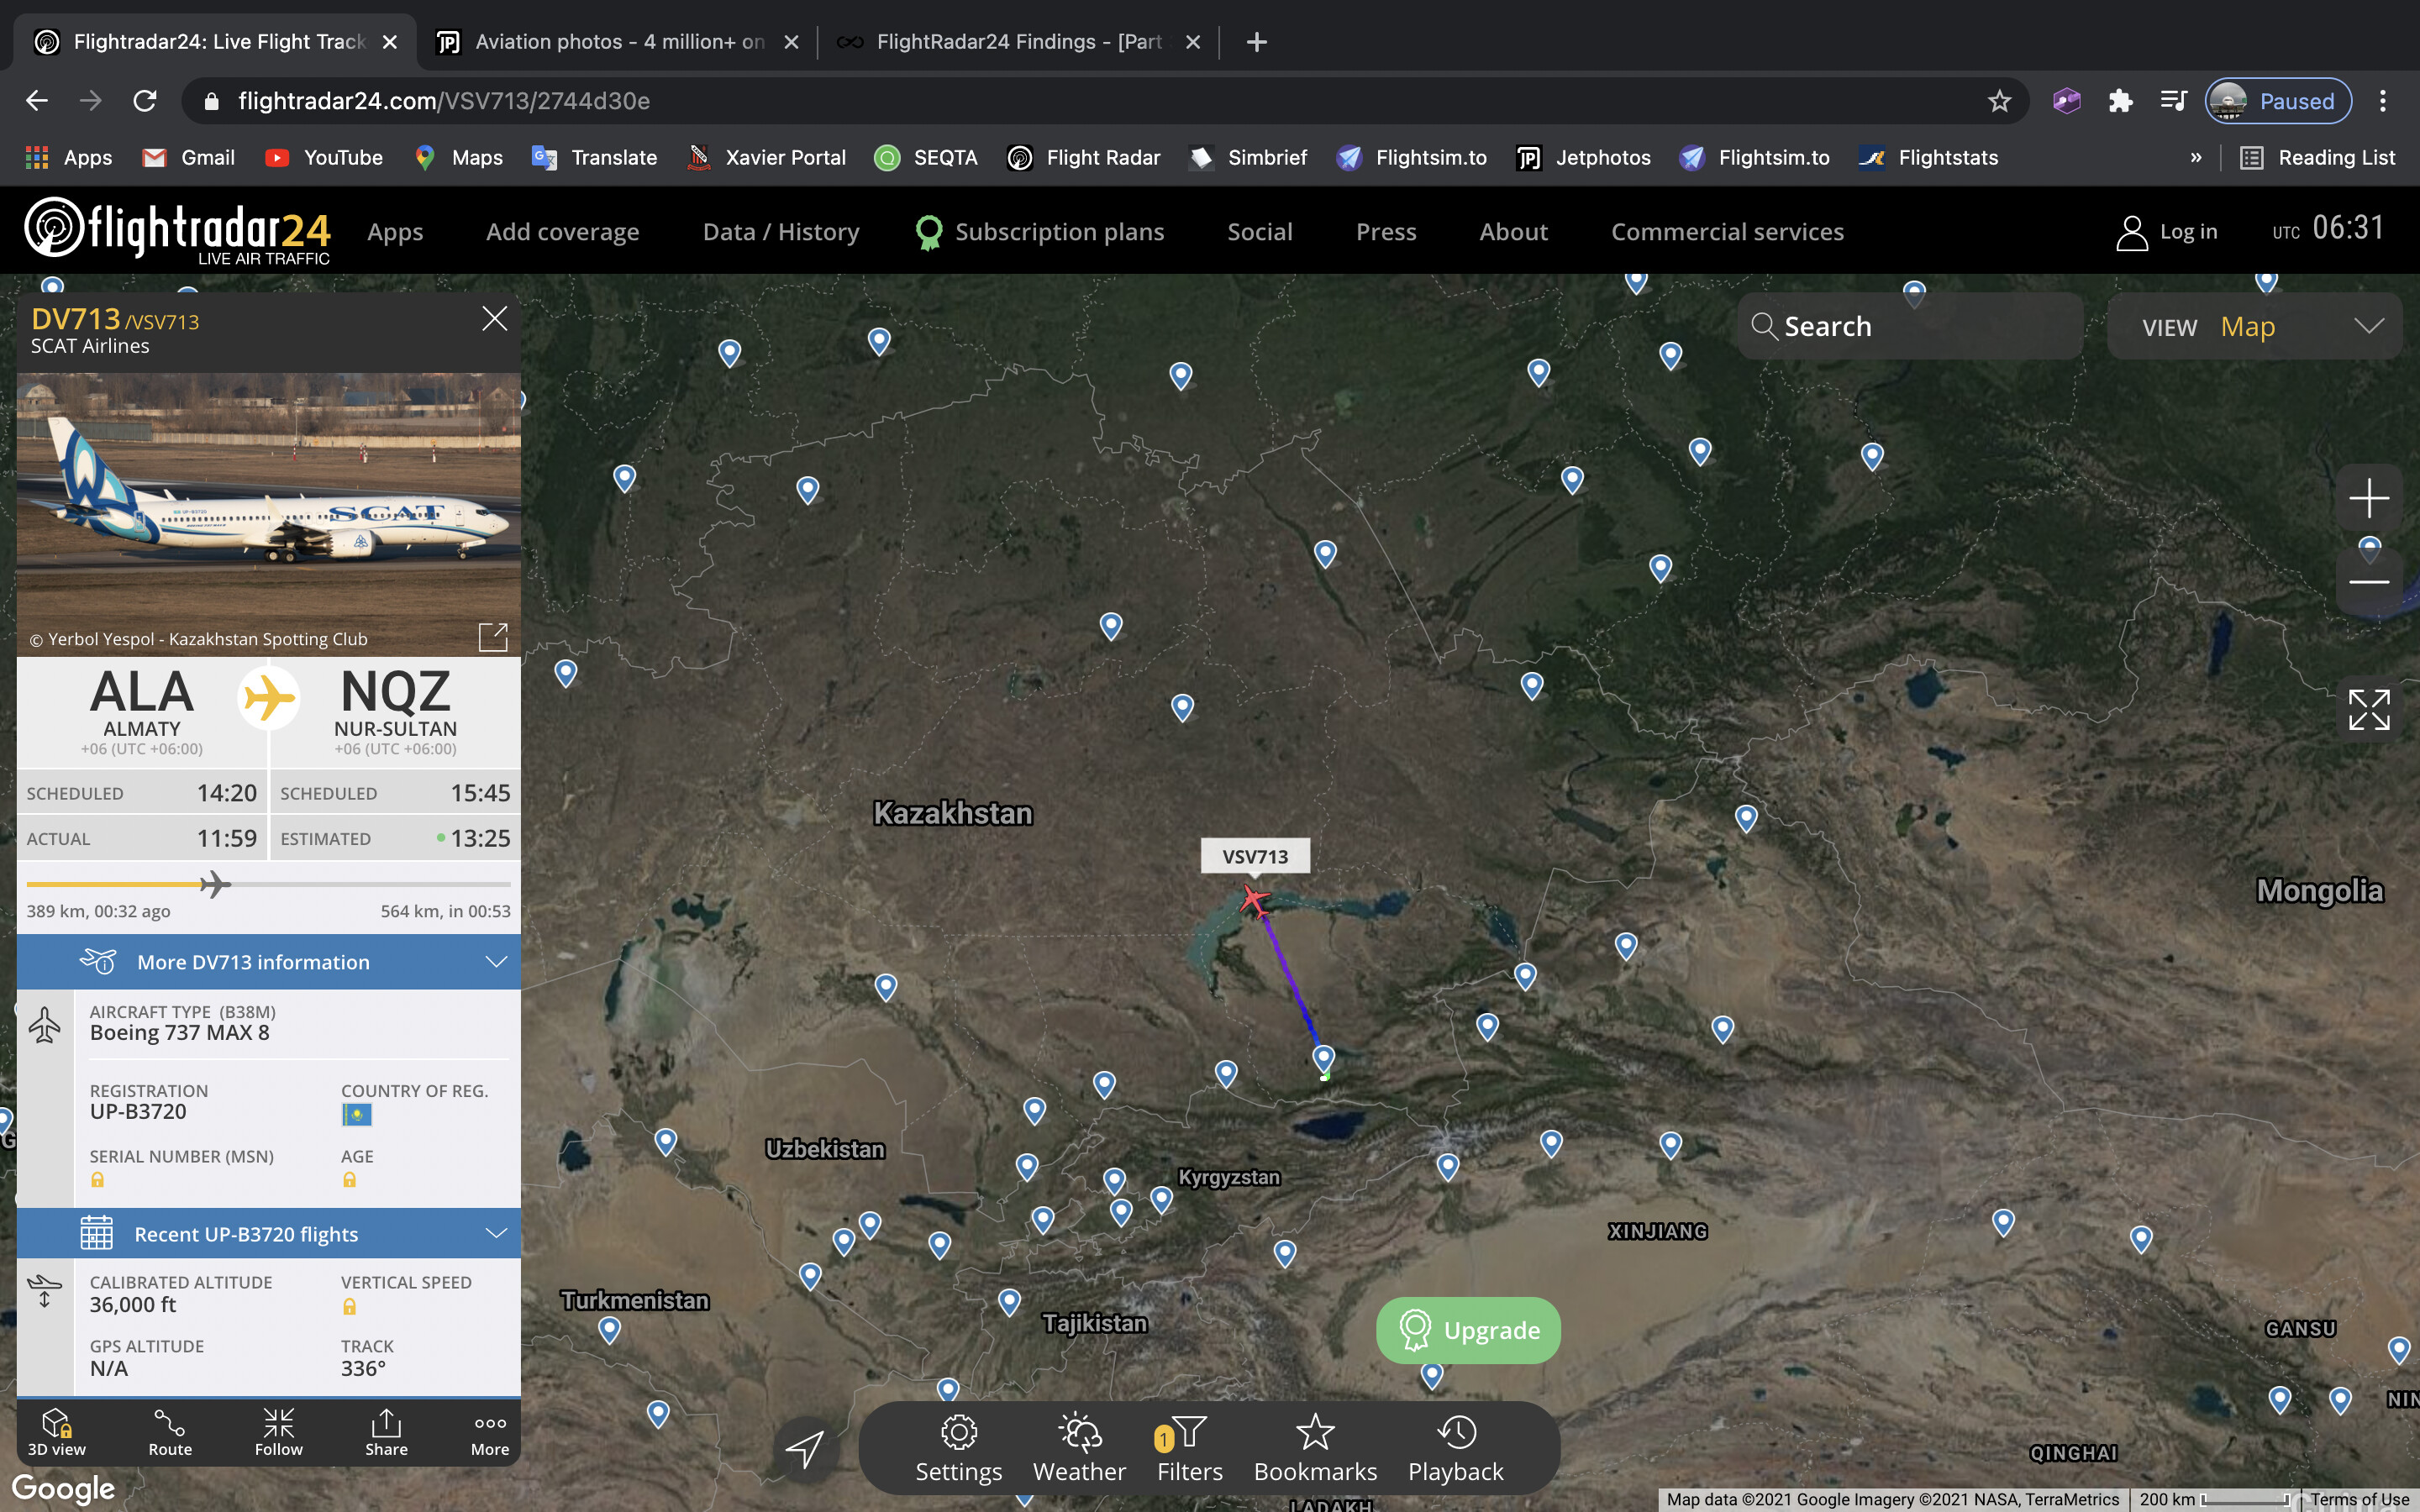The width and height of the screenshot is (2420, 1512).
Task: Click the flight progress bar plane marker
Action: 214,884
